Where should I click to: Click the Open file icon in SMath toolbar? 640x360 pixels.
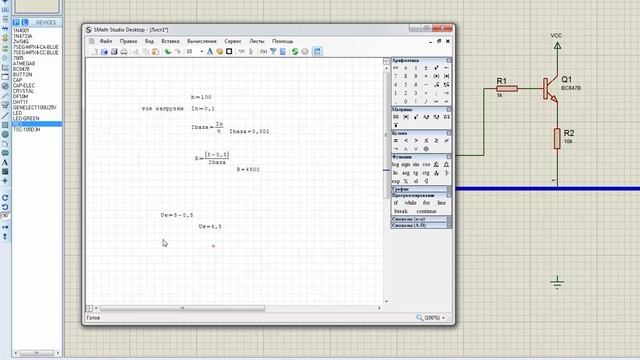104,51
